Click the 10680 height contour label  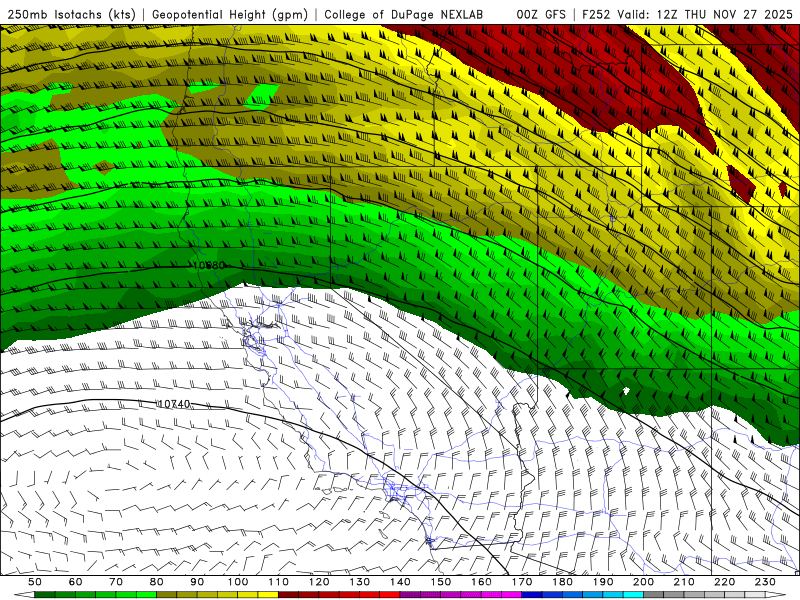209,265
